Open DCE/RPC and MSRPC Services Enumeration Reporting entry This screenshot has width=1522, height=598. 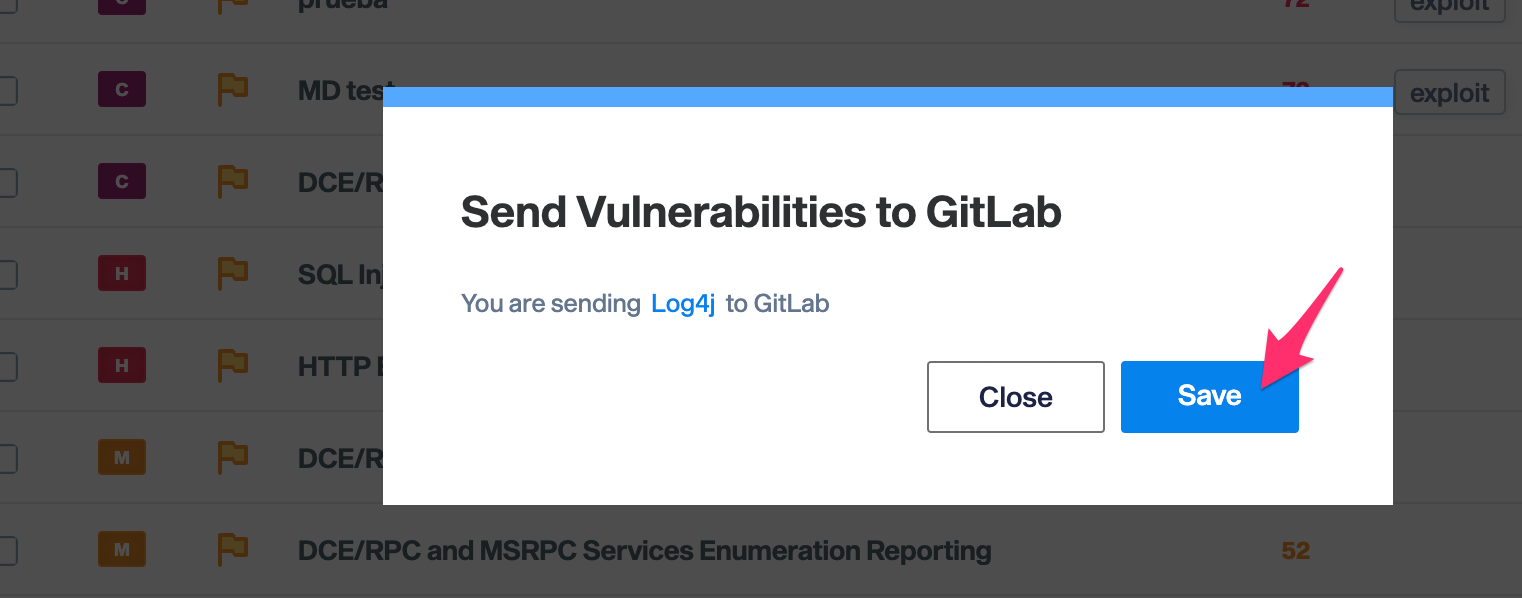pos(645,550)
